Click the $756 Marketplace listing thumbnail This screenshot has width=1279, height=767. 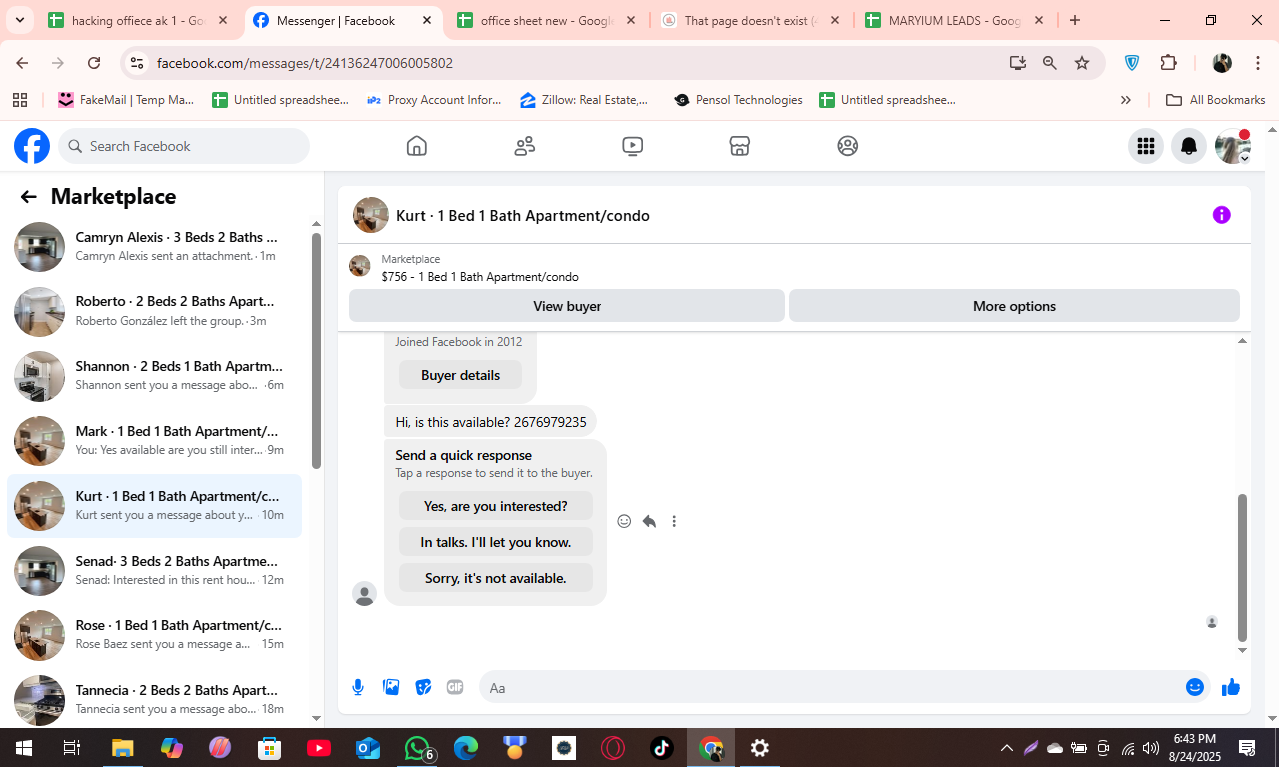(x=360, y=266)
